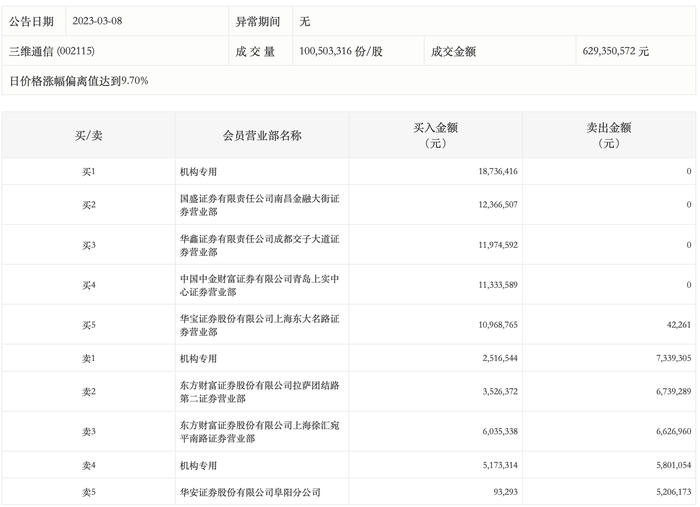700x507 pixels.
Task: Select the announcement date 2023-03-08
Action: point(97,21)
